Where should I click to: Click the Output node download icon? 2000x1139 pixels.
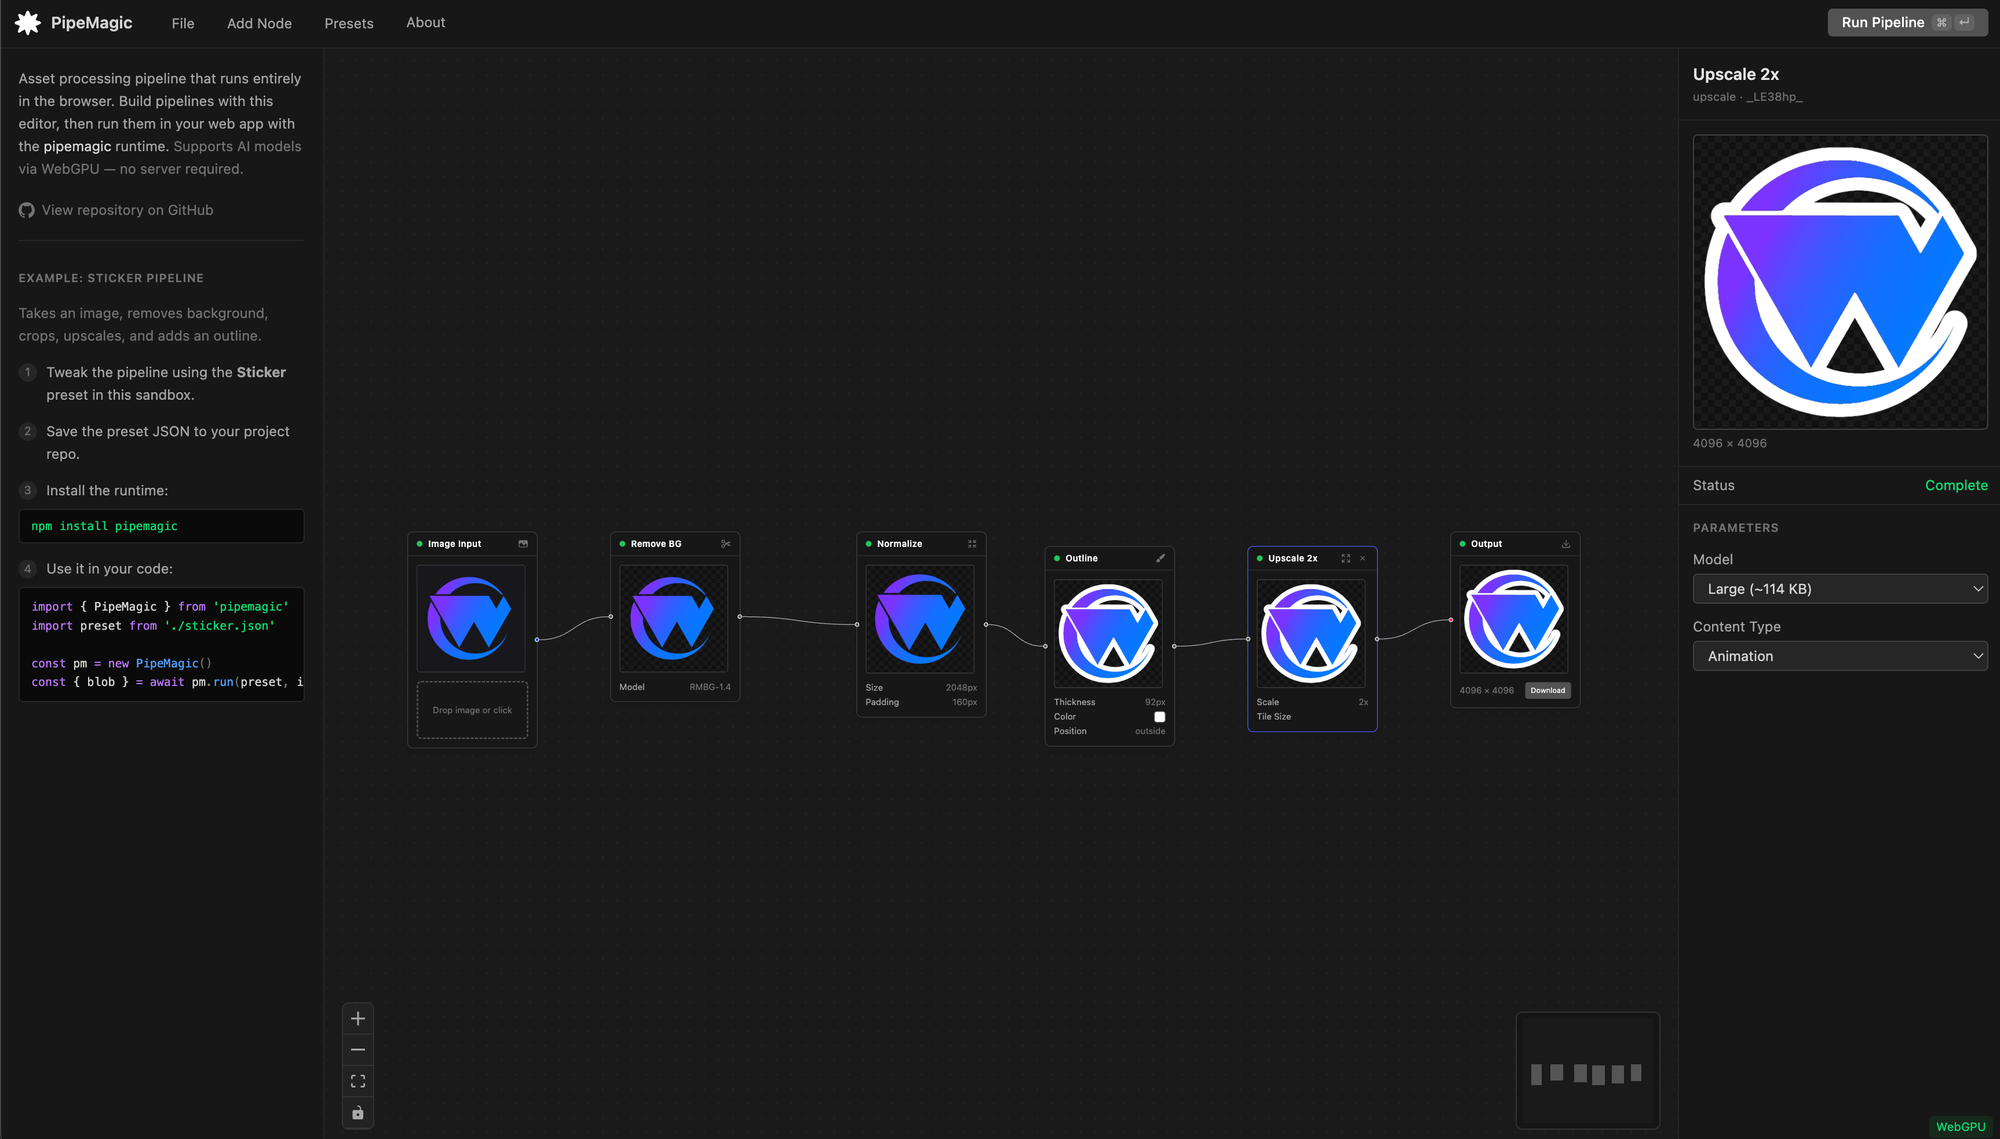click(x=1566, y=544)
